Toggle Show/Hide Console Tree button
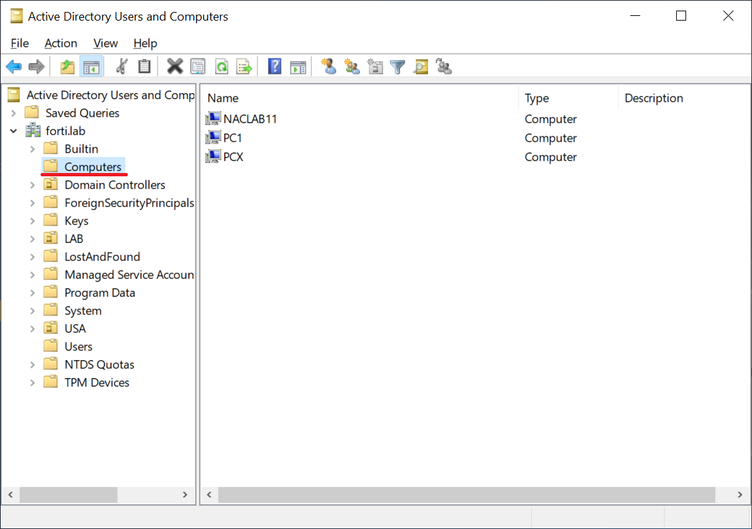752x529 pixels. 91,67
